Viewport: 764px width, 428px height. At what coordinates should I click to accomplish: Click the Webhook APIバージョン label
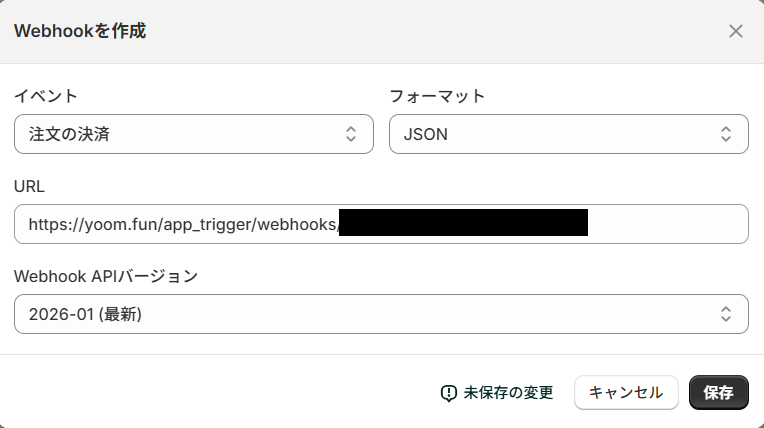pos(106,276)
